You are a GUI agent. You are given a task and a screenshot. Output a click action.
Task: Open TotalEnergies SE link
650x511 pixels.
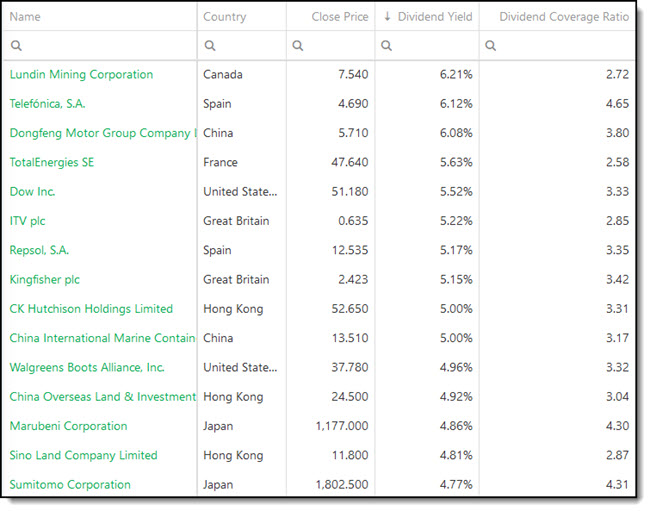coord(52,162)
